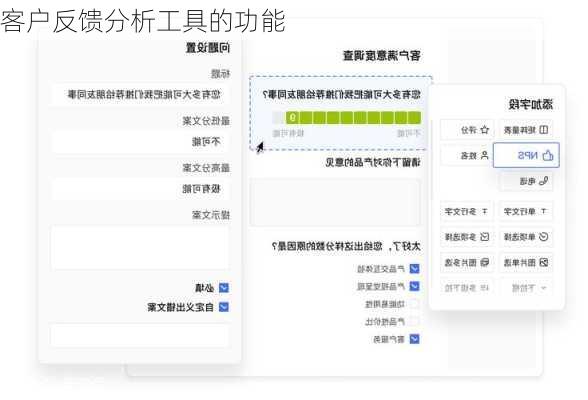
Task: Click the picture icon of 图片单选 field
Action: [543, 262]
